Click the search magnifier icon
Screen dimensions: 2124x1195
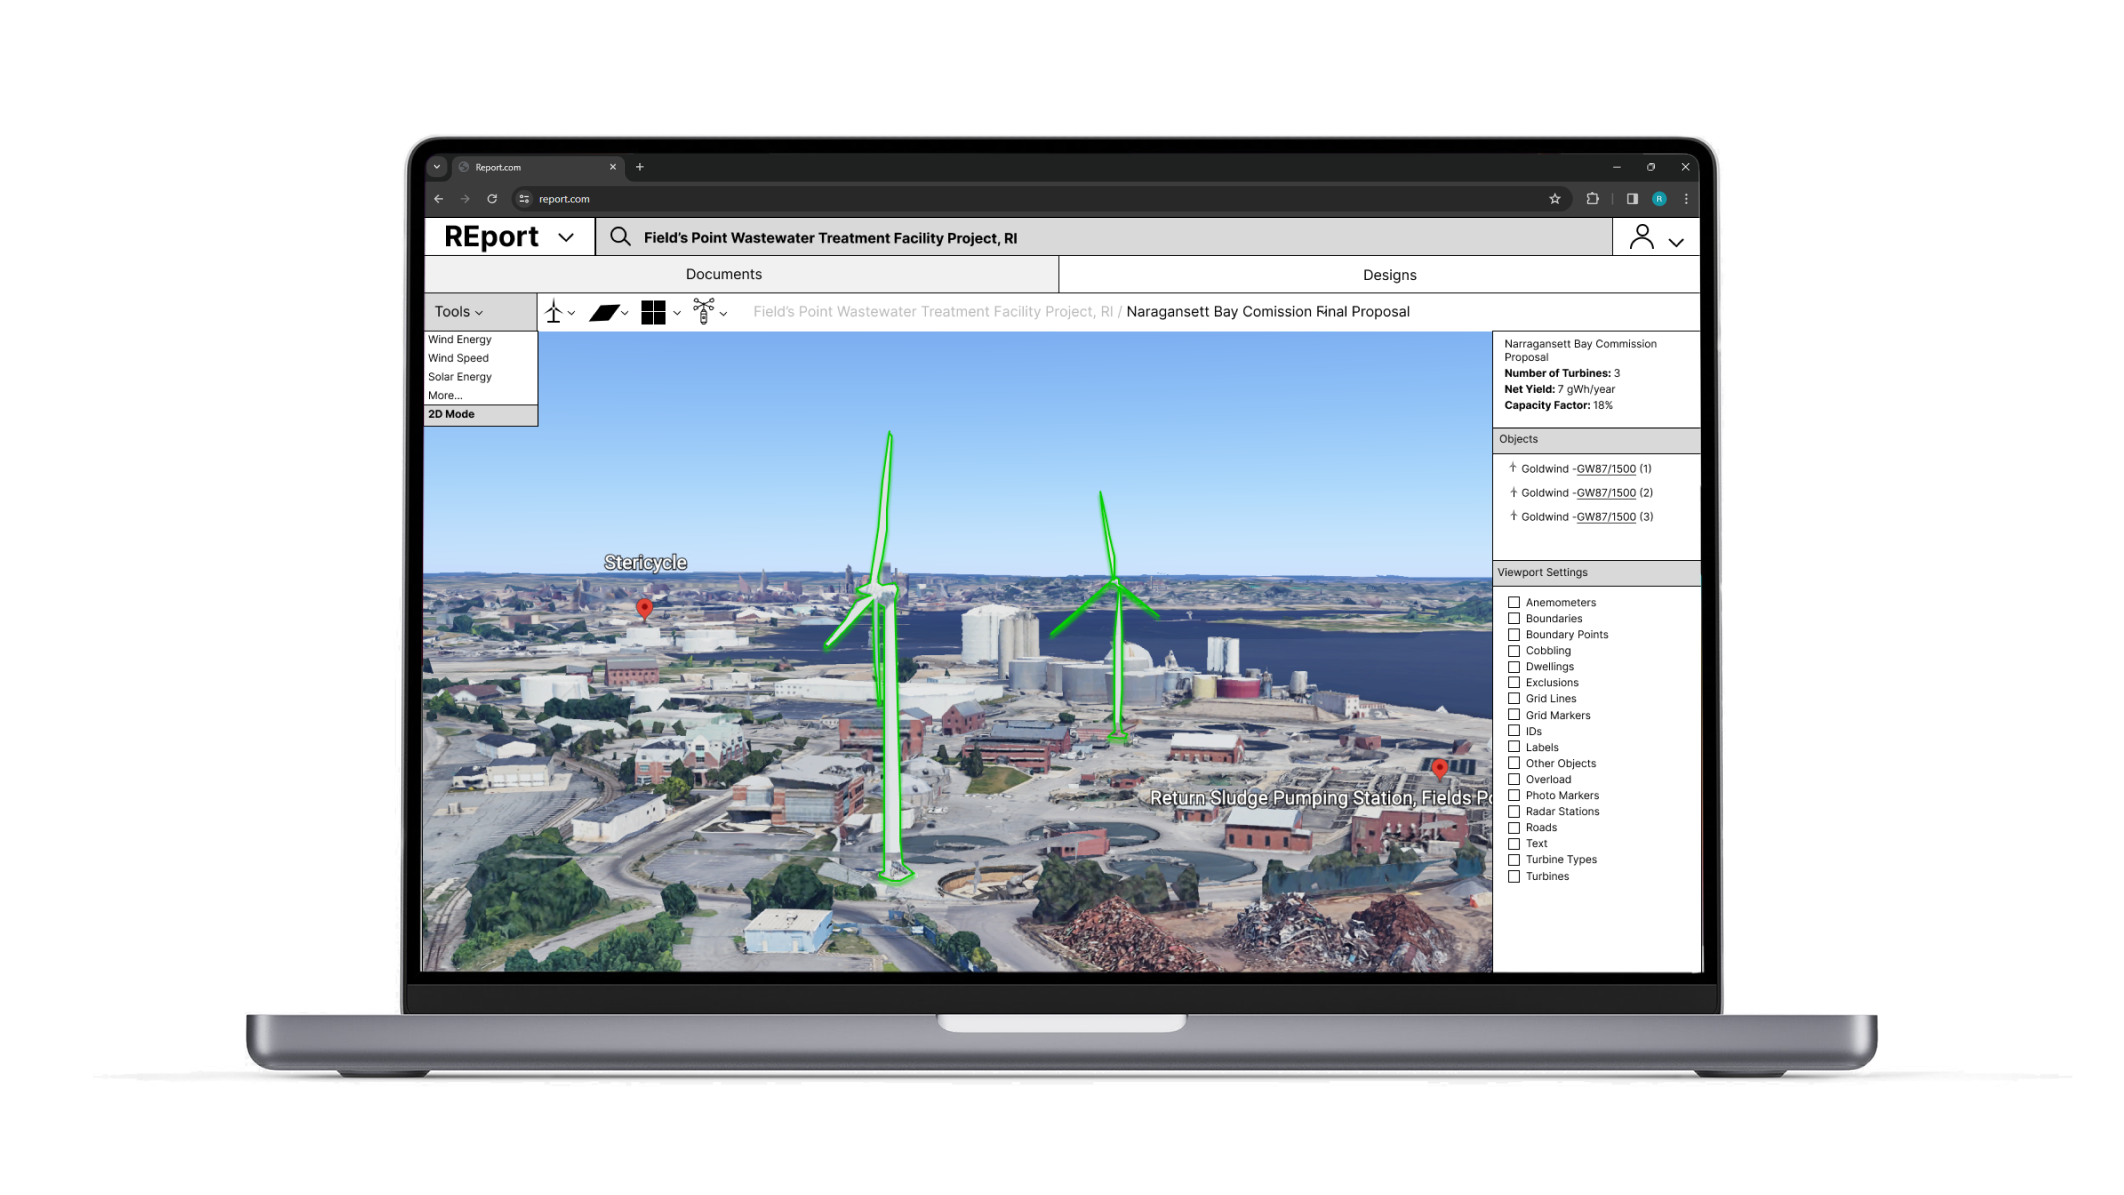(620, 237)
